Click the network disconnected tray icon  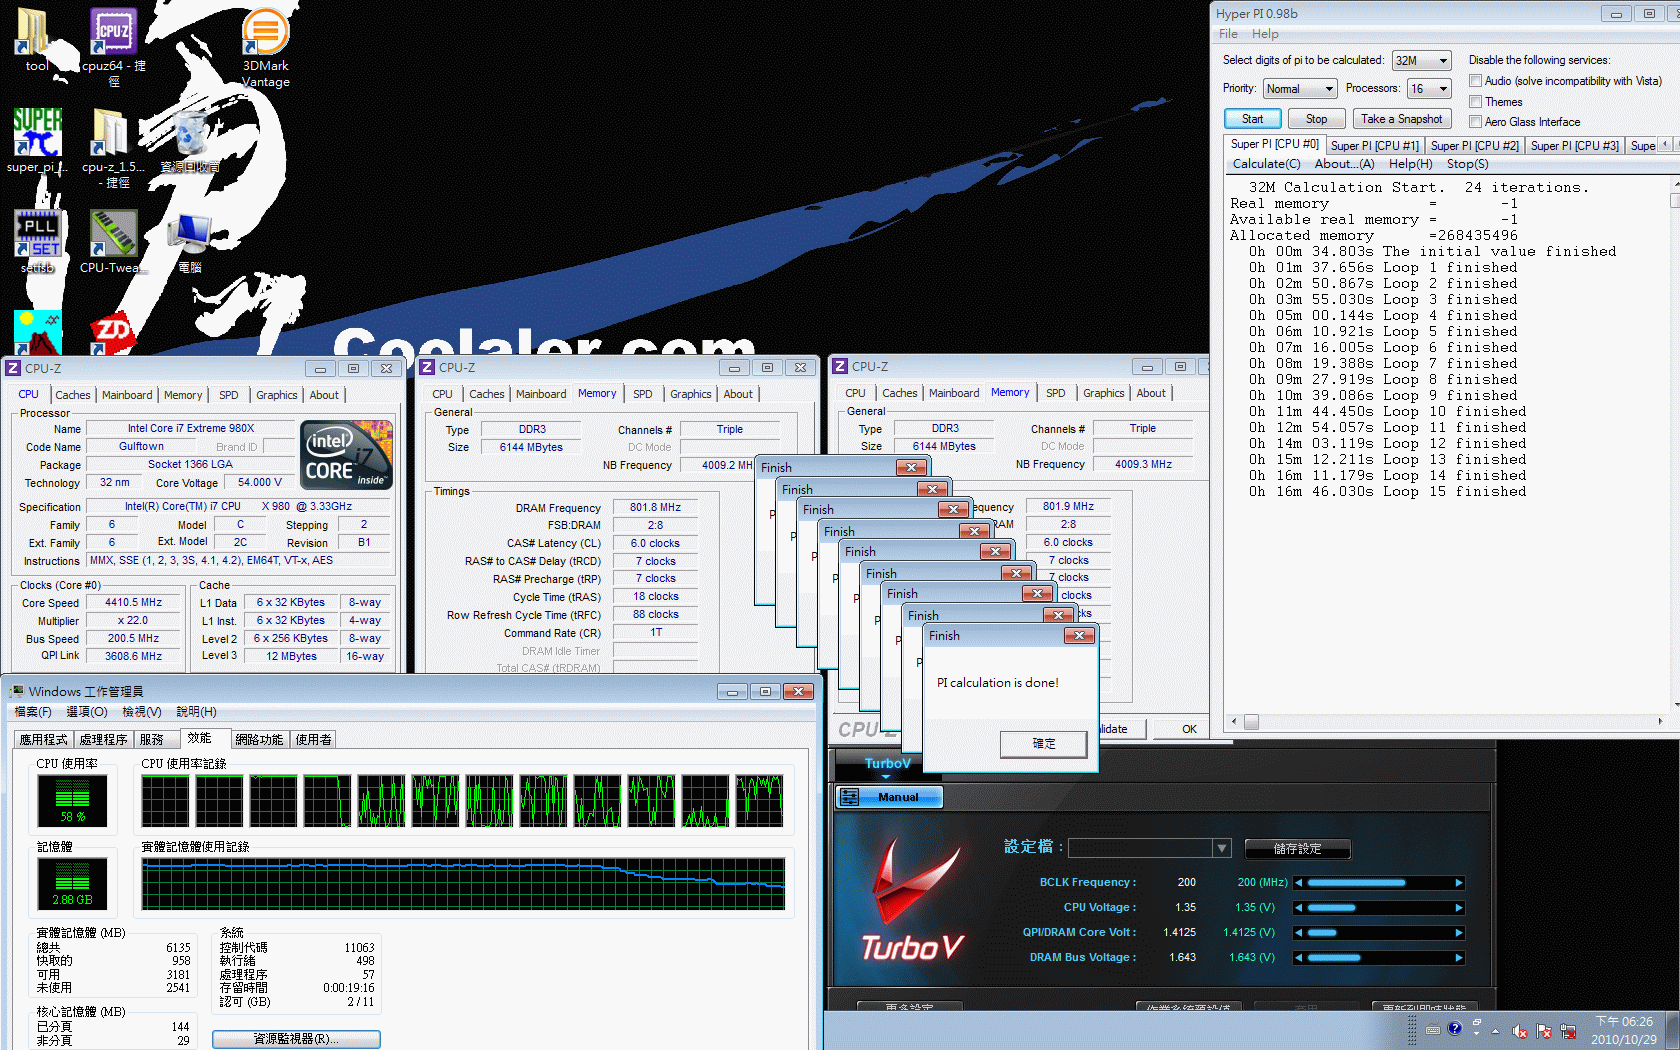[1568, 1031]
